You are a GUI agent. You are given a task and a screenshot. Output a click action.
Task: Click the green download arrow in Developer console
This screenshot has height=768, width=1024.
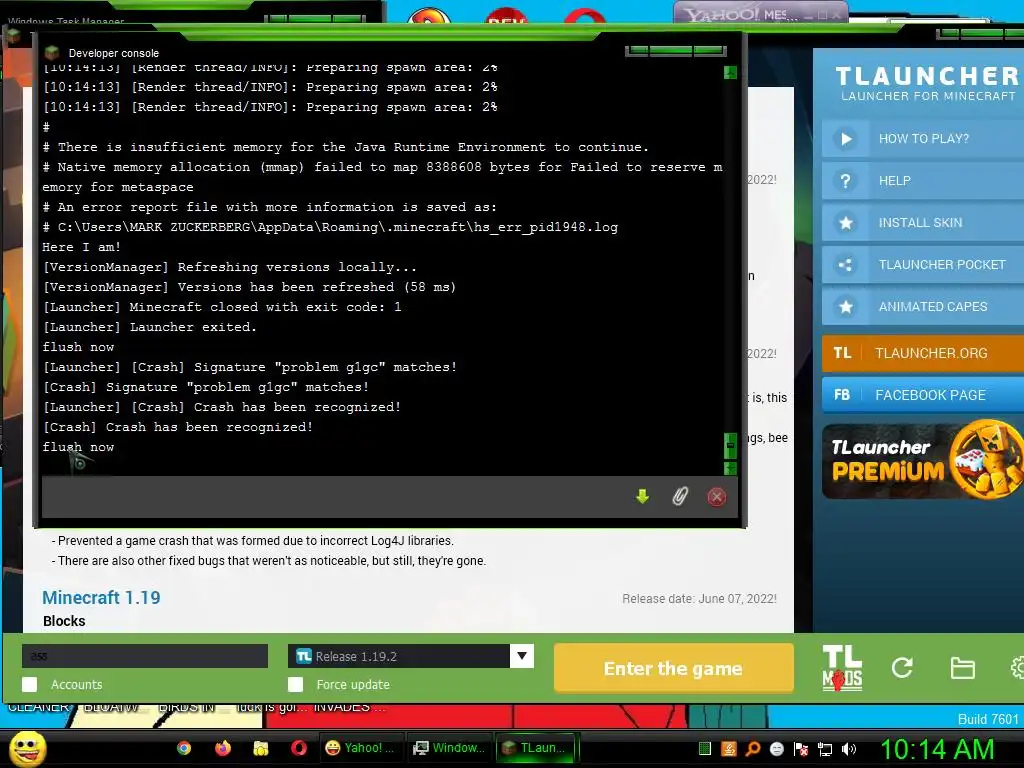(643, 497)
